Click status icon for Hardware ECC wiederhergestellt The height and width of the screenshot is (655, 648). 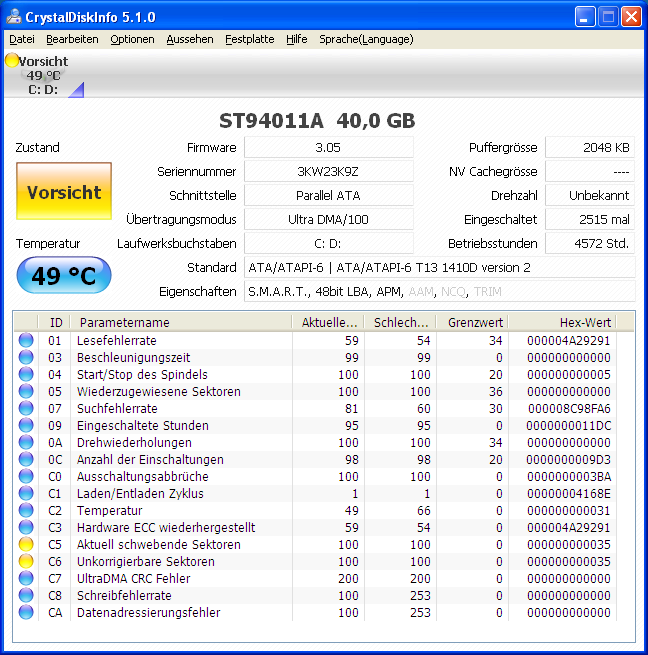tap(26, 527)
